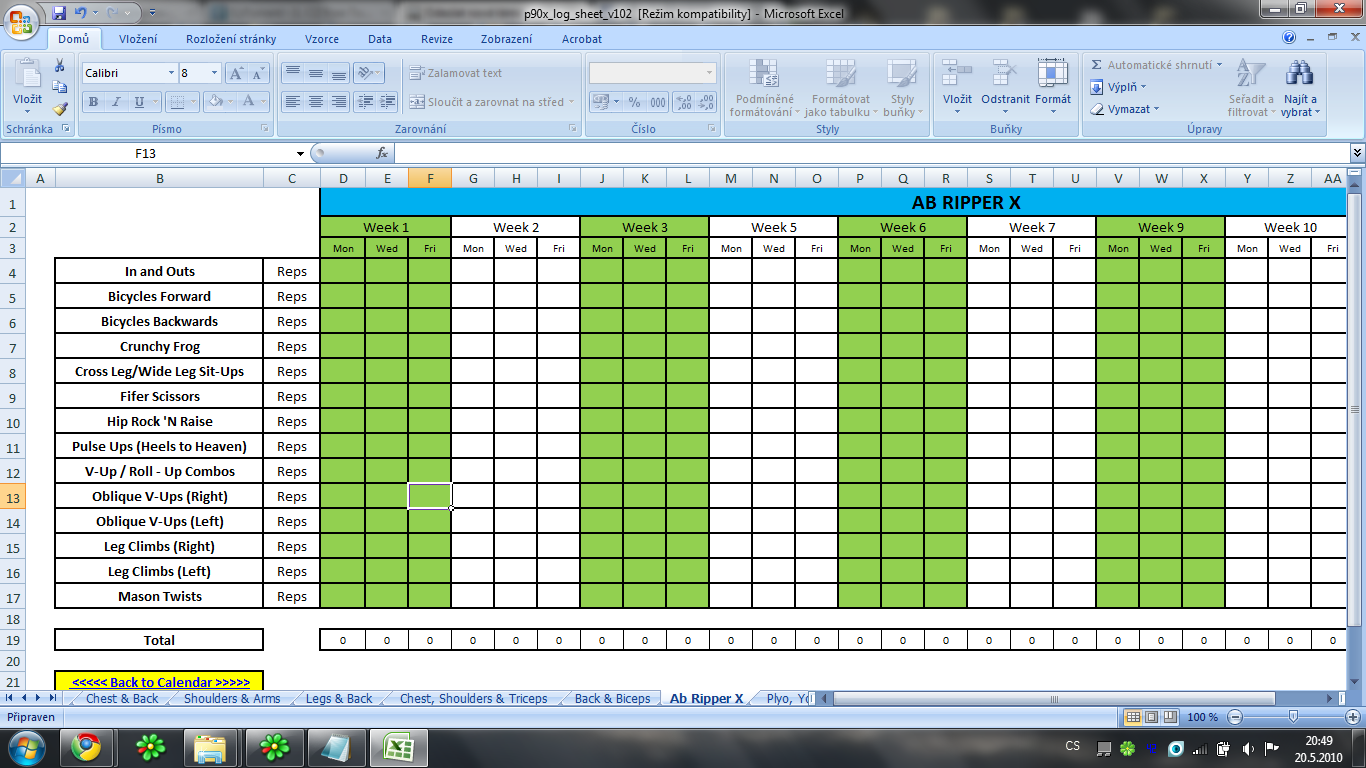The width and height of the screenshot is (1366, 768).
Task: Open Seřadit a filtrovat
Action: (1251, 88)
